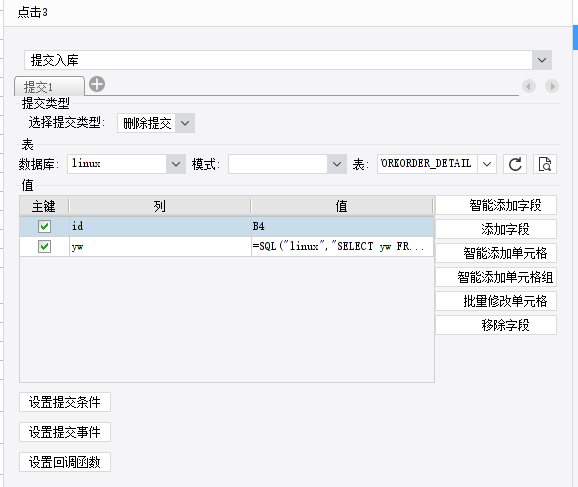Open 设置提交条件 settings
578x487 pixels.
pyautogui.click(x=65, y=402)
